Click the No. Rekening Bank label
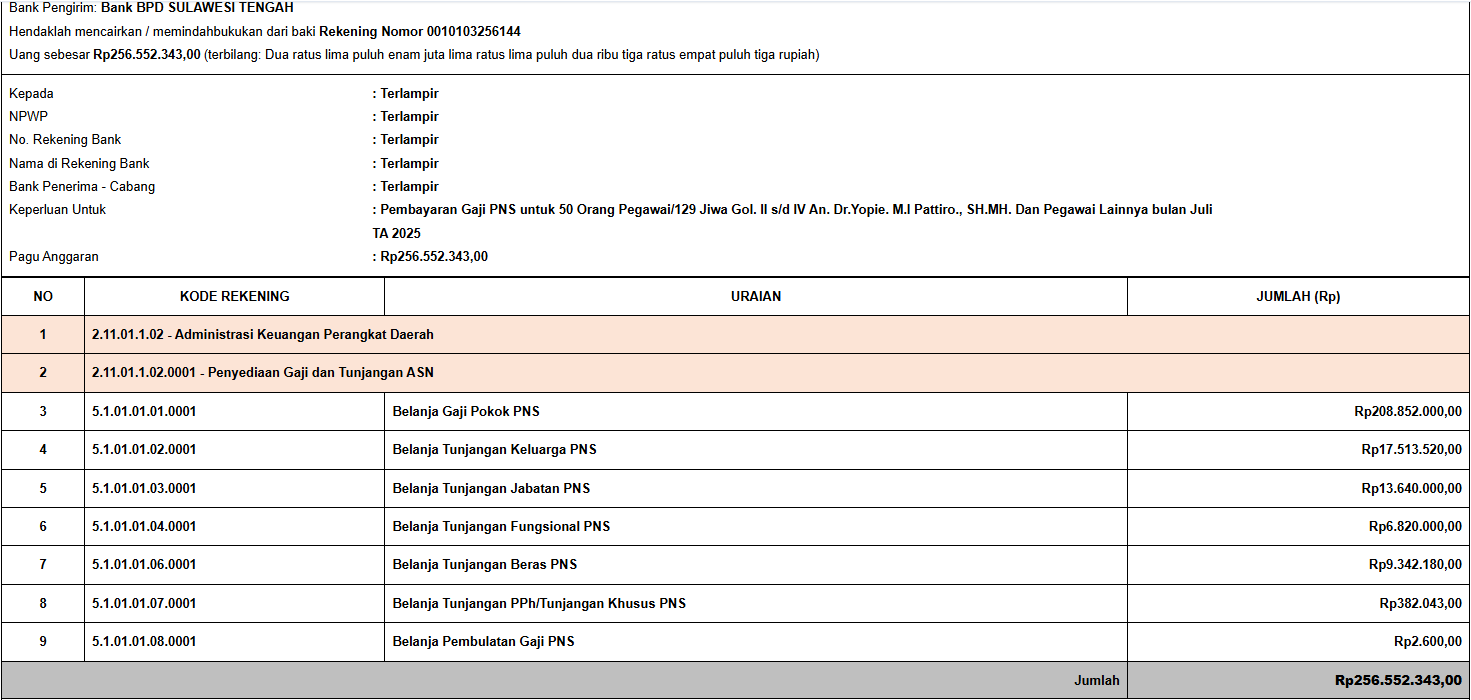The width and height of the screenshot is (1471, 700). click(x=65, y=140)
